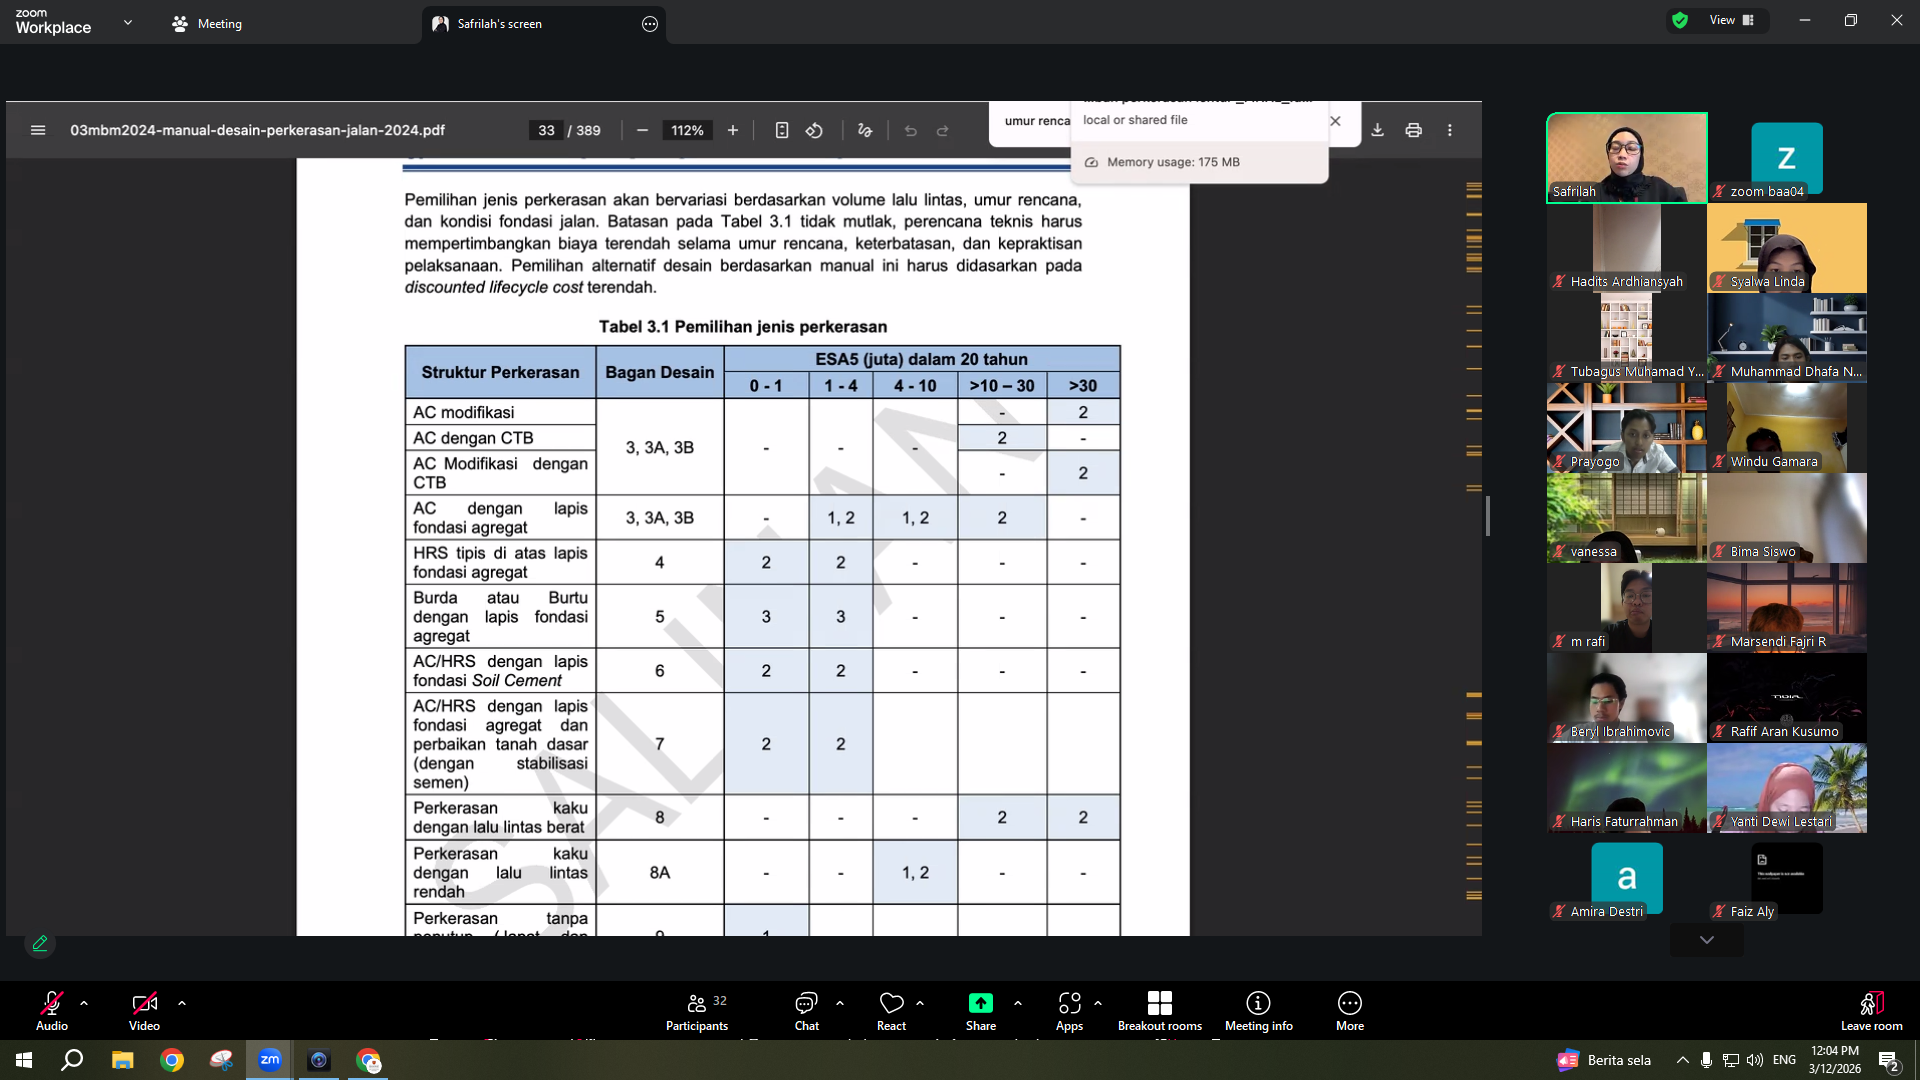Select the zoom baa04 participant tile
Viewport: 1920px width, 1080px height.
(1787, 158)
